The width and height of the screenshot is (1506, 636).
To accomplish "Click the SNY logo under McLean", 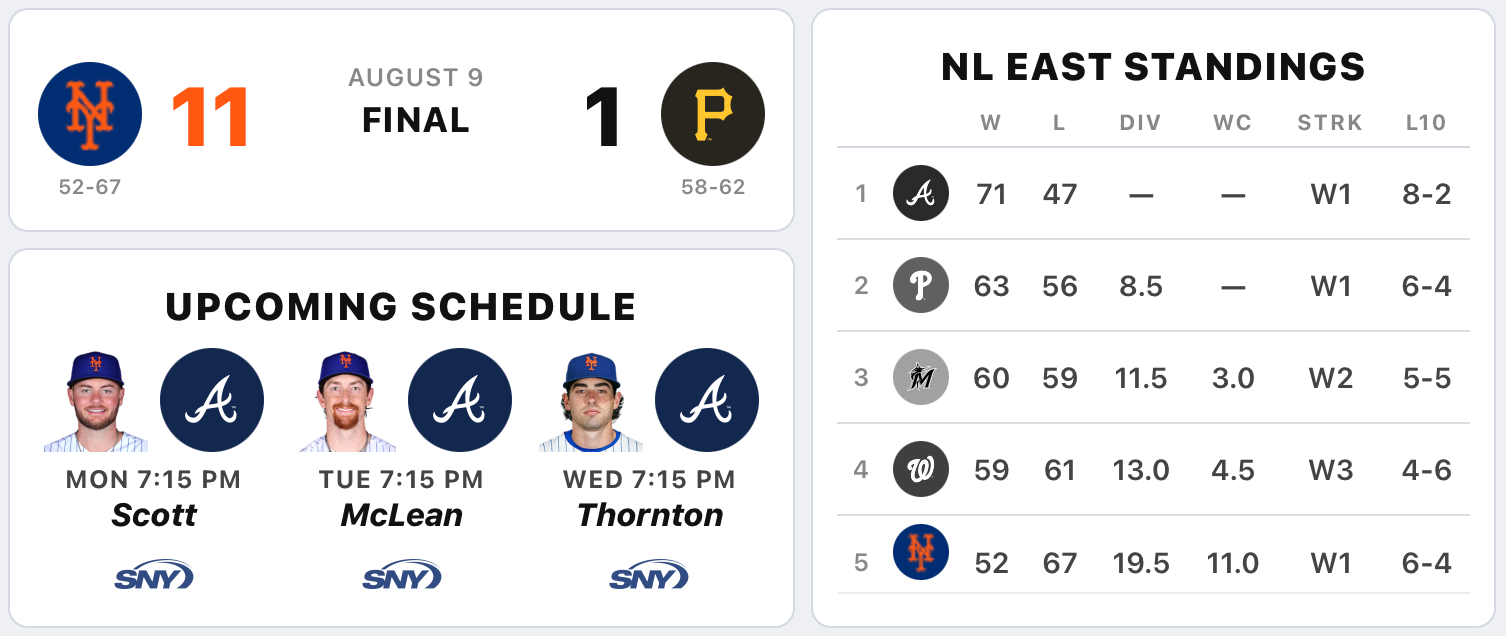I will pos(402,575).
